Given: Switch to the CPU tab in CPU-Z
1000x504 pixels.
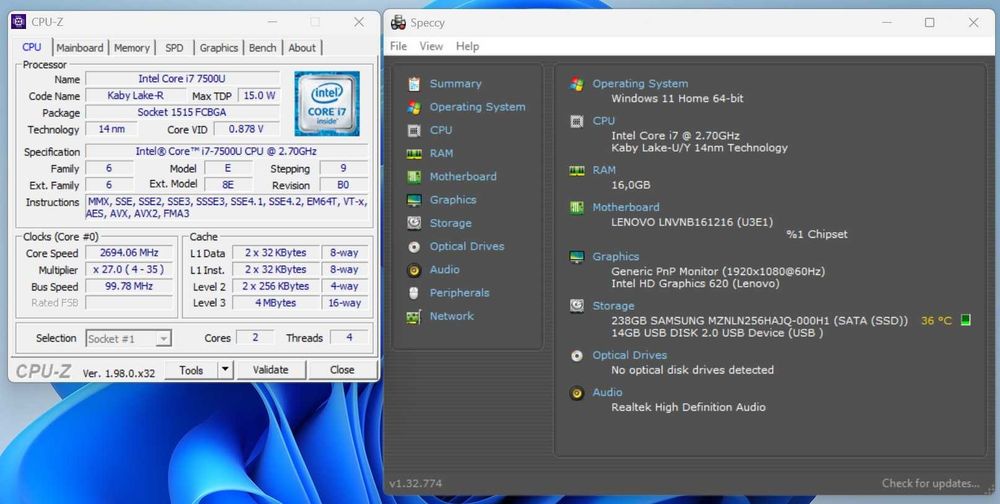Looking at the screenshot, I should (x=31, y=47).
